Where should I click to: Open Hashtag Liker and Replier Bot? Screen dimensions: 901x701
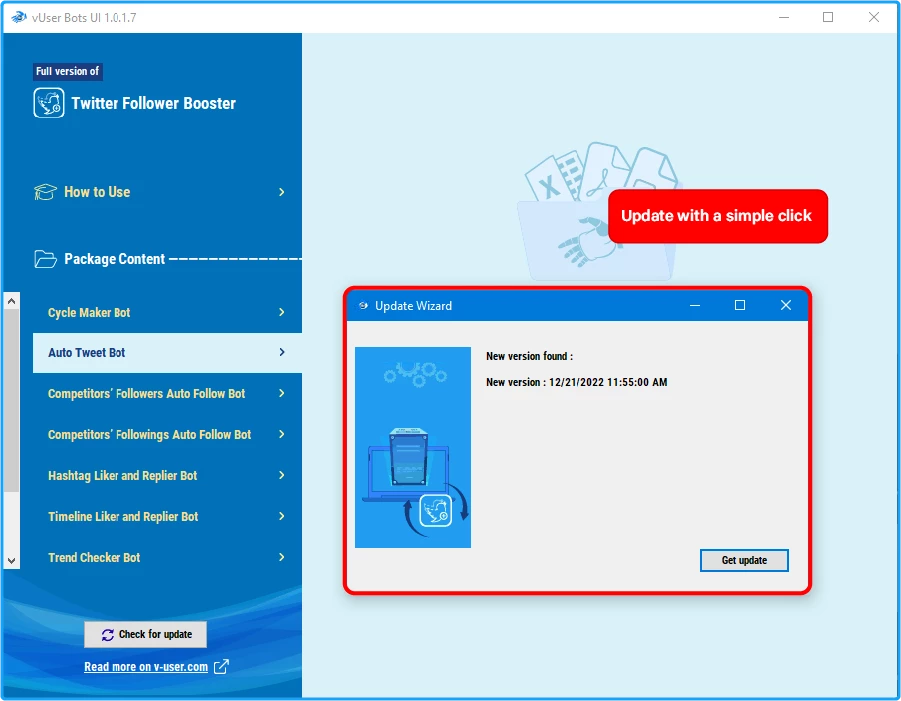click(167, 476)
